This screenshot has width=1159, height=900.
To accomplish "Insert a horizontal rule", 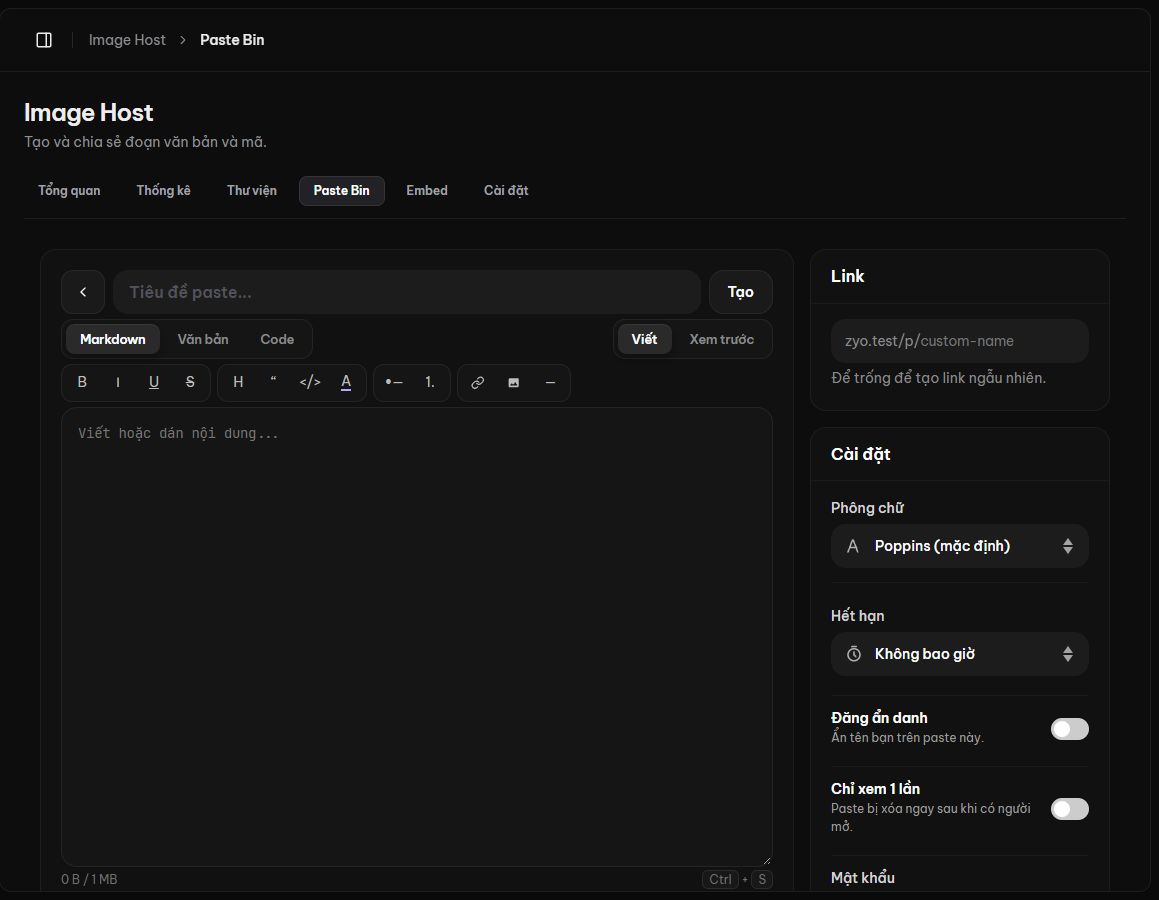I will tap(550, 382).
